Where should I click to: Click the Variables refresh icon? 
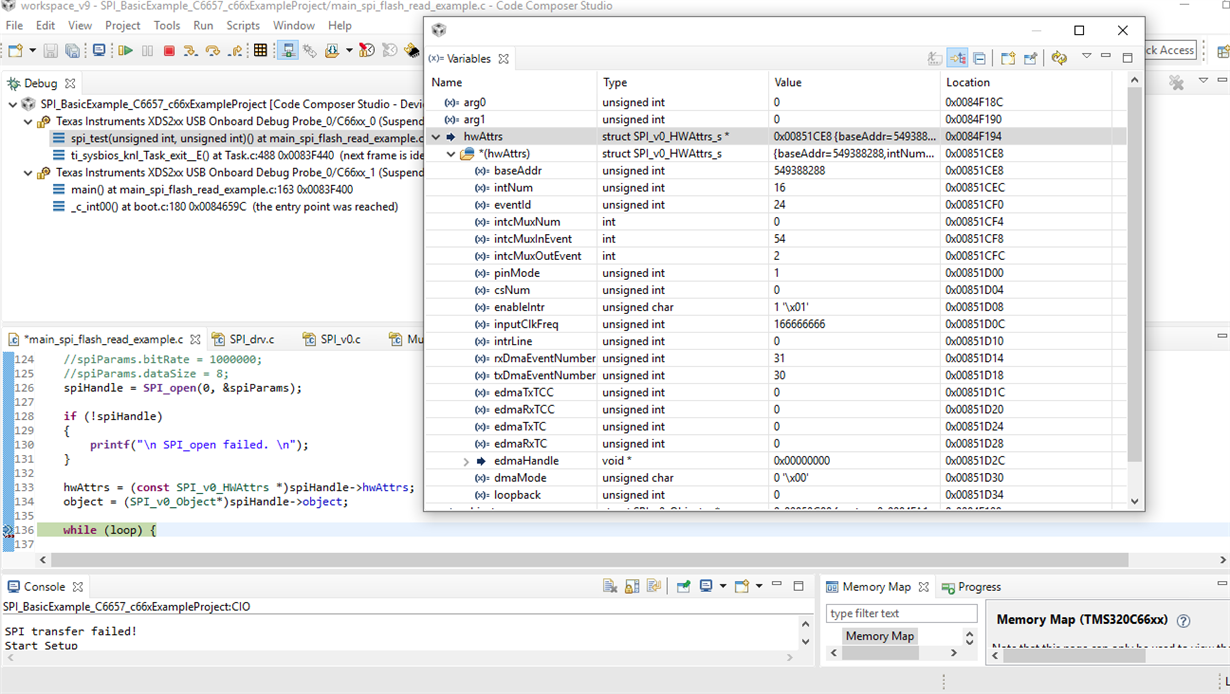tap(1059, 59)
